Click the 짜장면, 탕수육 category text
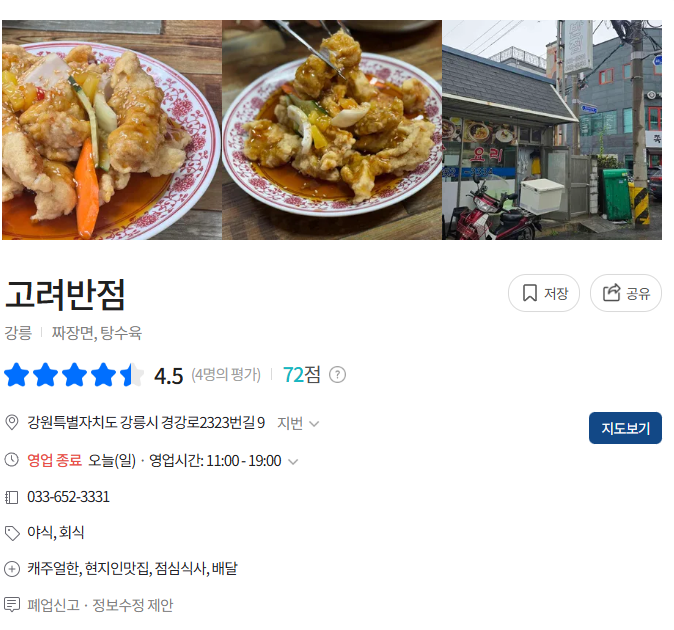Screen dimensions: 674x630 [x=97, y=333]
